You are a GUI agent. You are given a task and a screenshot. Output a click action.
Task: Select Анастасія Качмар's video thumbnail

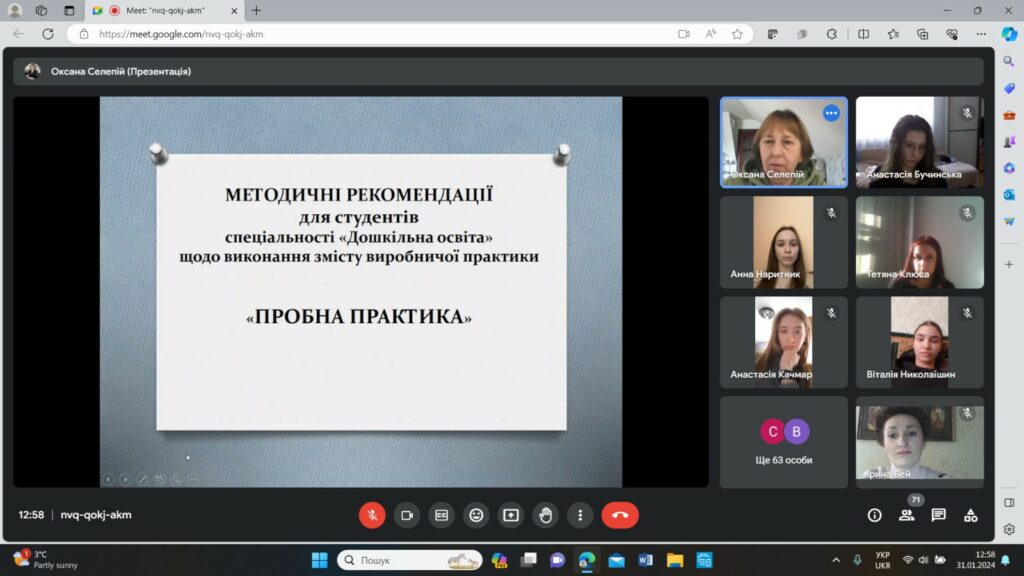[783, 342]
